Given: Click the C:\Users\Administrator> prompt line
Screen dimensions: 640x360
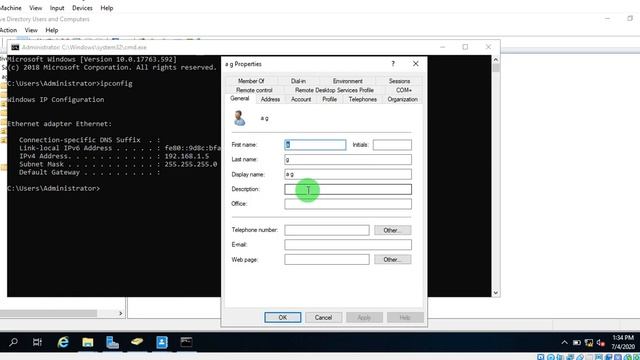Looking at the screenshot, I should pyautogui.click(x=53, y=188).
